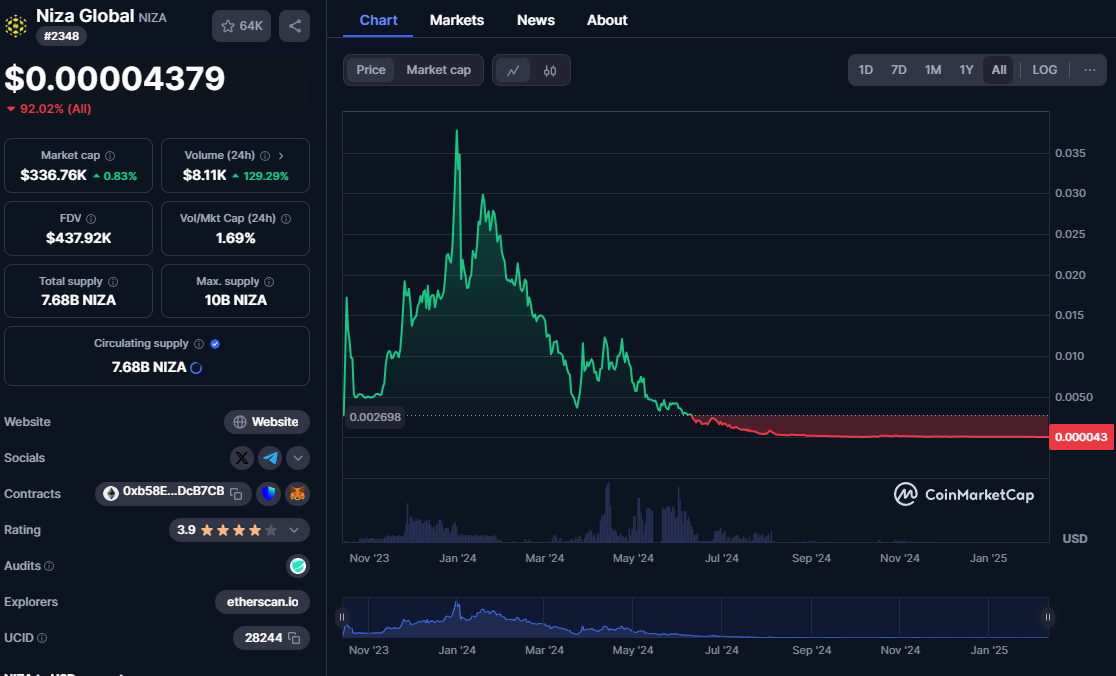Expand more socials dropdown

coord(298,458)
